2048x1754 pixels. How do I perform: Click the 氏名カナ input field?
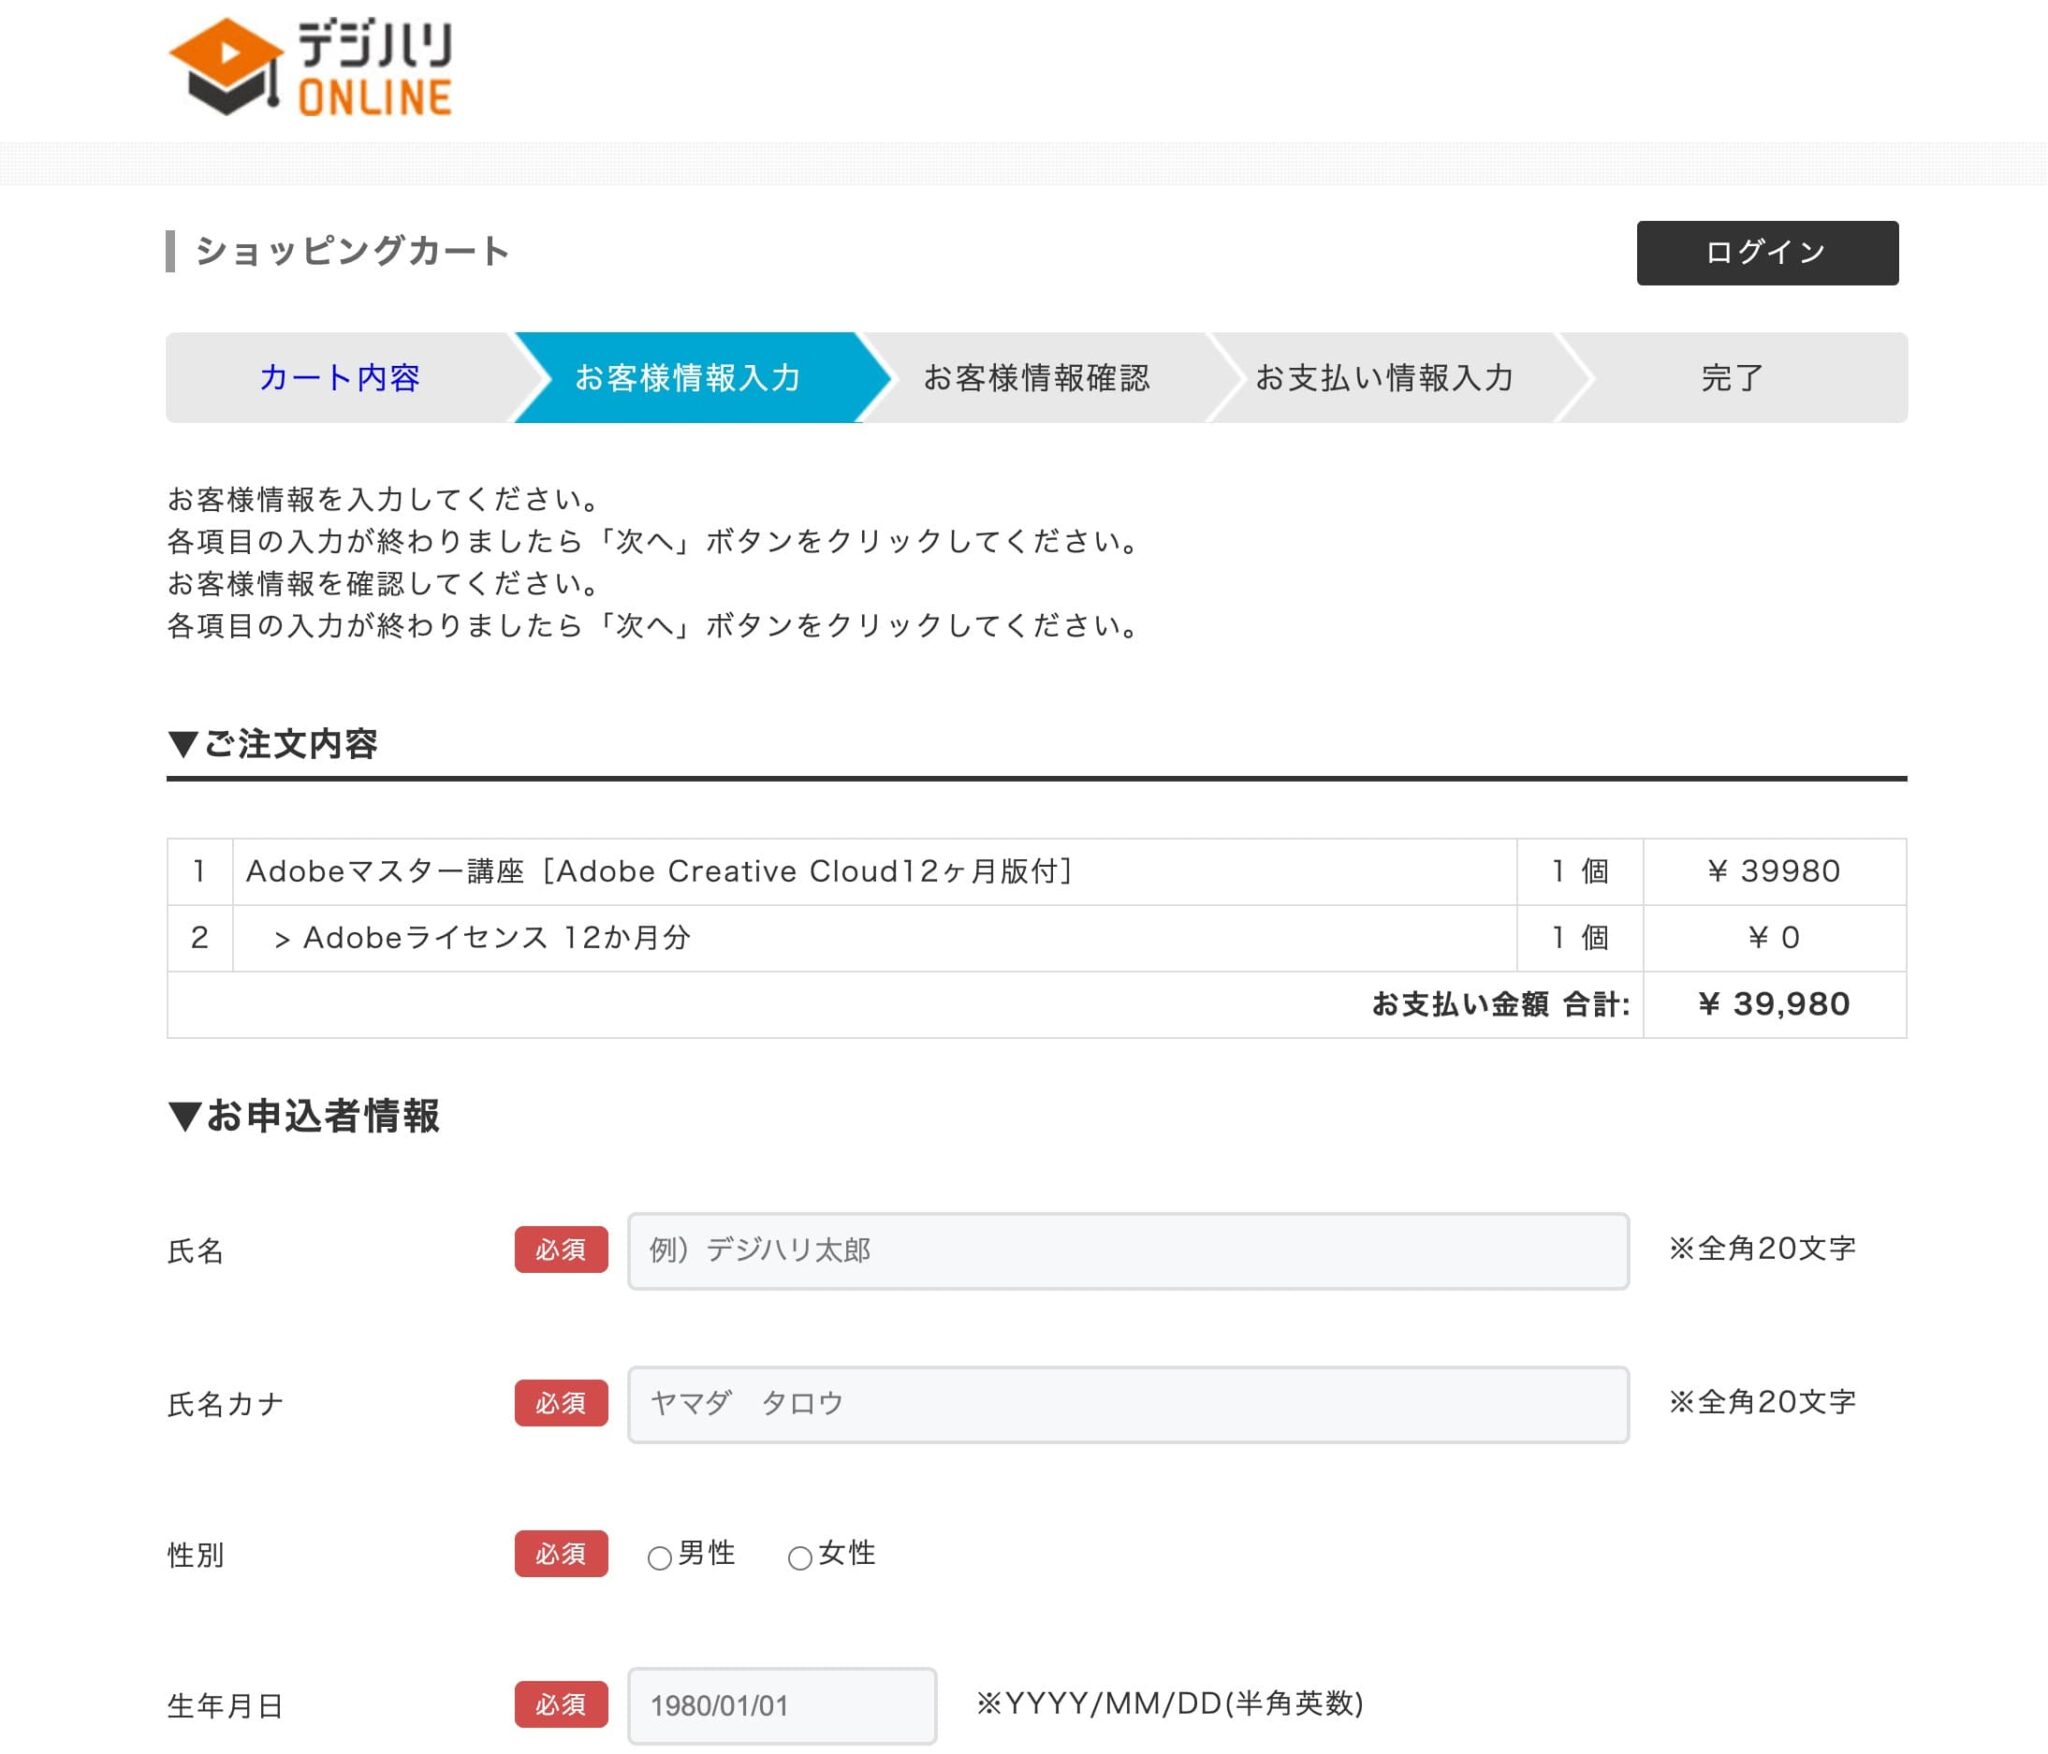pyautogui.click(x=1128, y=1404)
